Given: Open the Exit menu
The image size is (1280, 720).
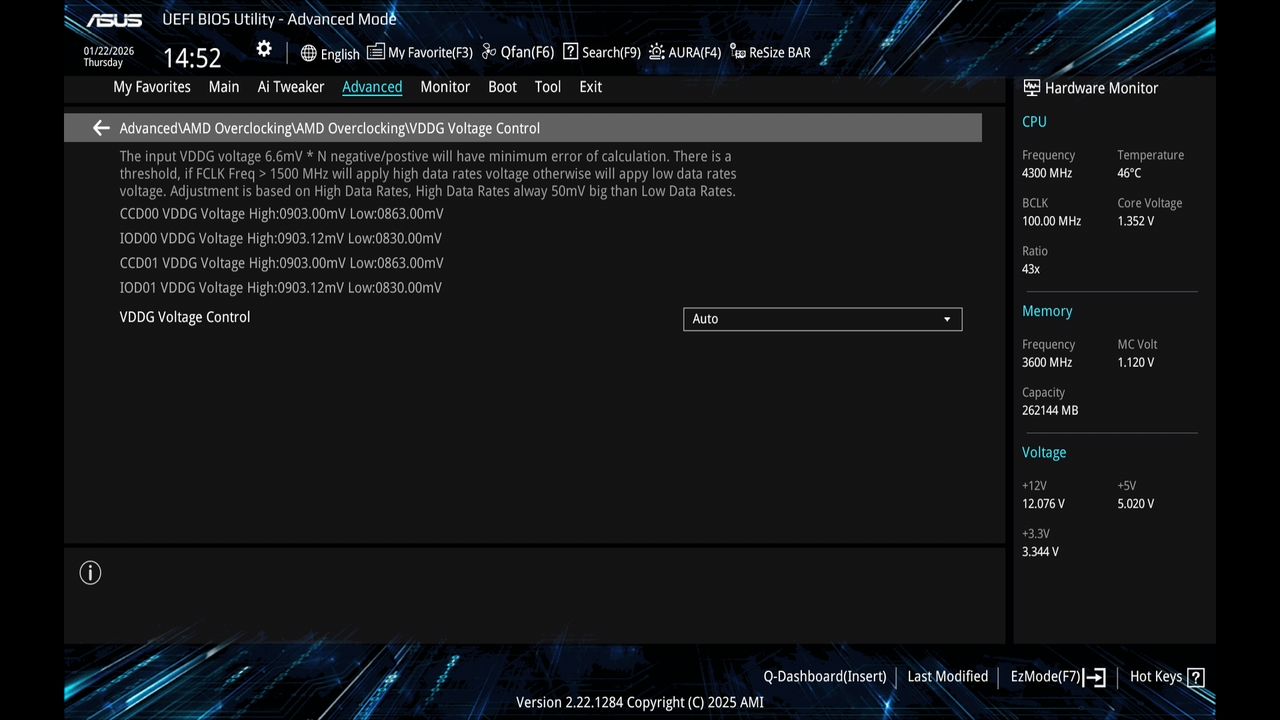Looking at the screenshot, I should (590, 87).
